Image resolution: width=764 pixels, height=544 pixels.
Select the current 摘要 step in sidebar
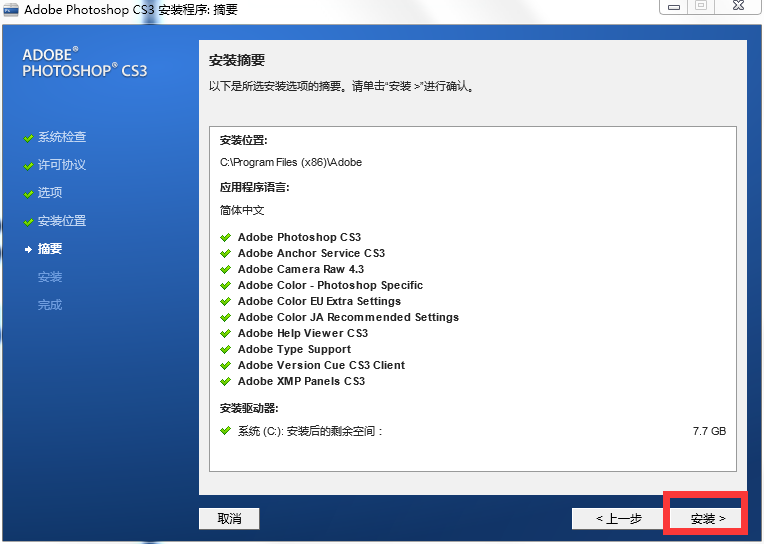click(50, 249)
